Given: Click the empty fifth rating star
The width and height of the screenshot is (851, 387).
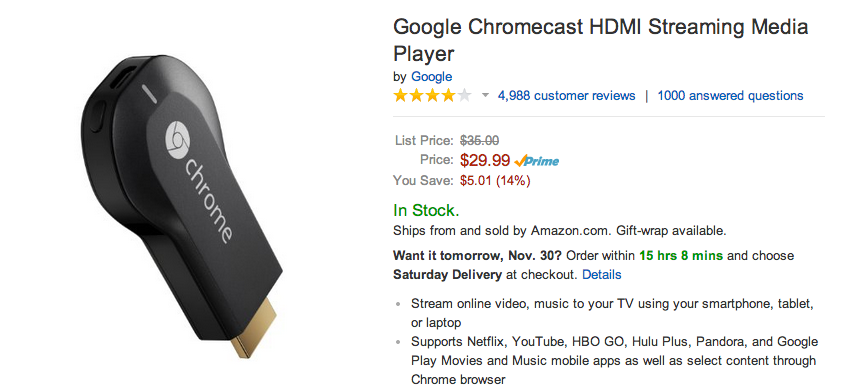Looking at the screenshot, I should coord(464,96).
